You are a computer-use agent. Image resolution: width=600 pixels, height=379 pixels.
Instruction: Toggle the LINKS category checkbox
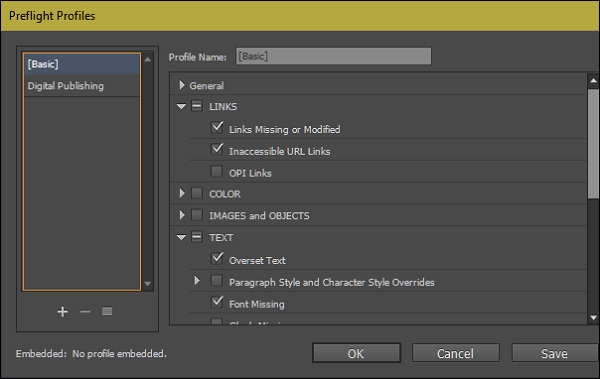click(x=197, y=106)
